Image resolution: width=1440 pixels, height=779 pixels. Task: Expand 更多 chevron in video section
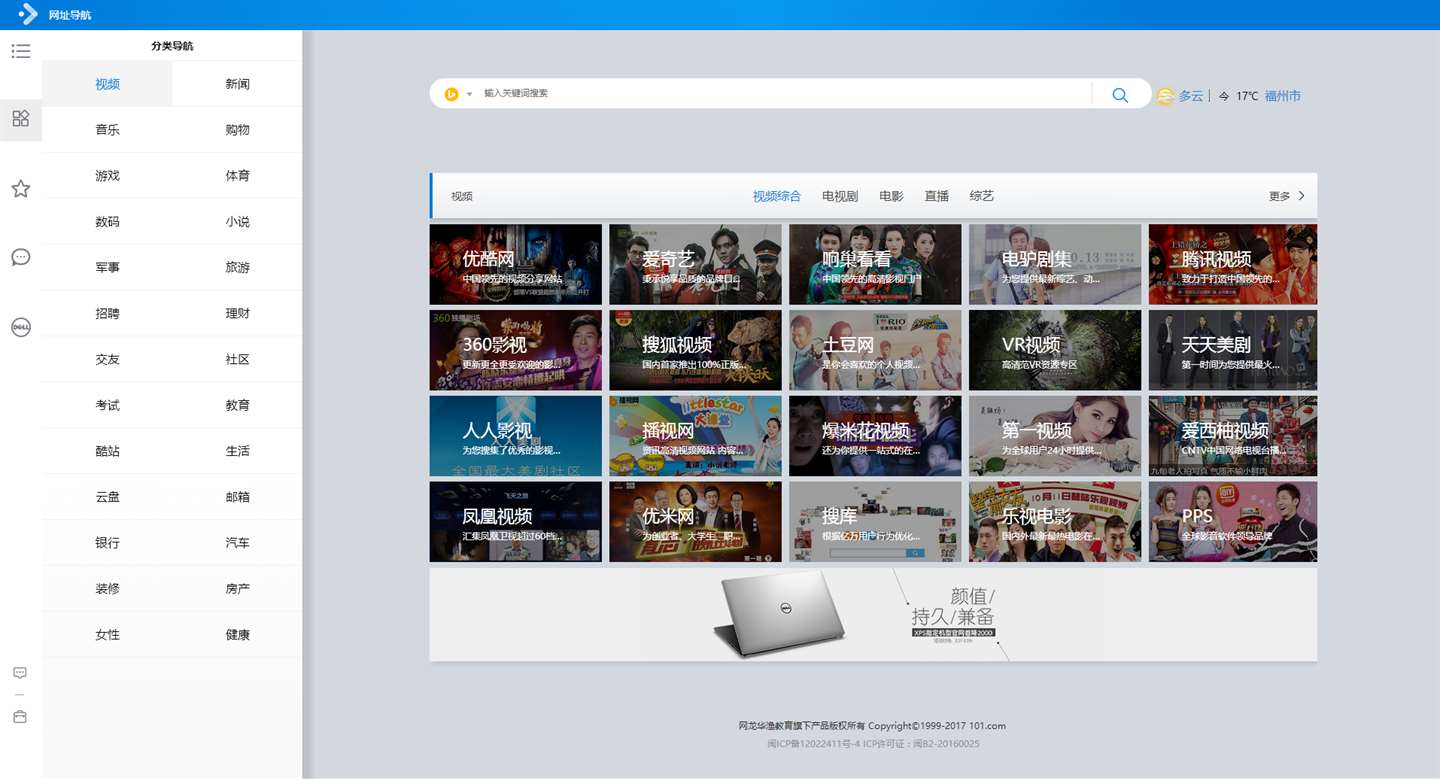1301,196
